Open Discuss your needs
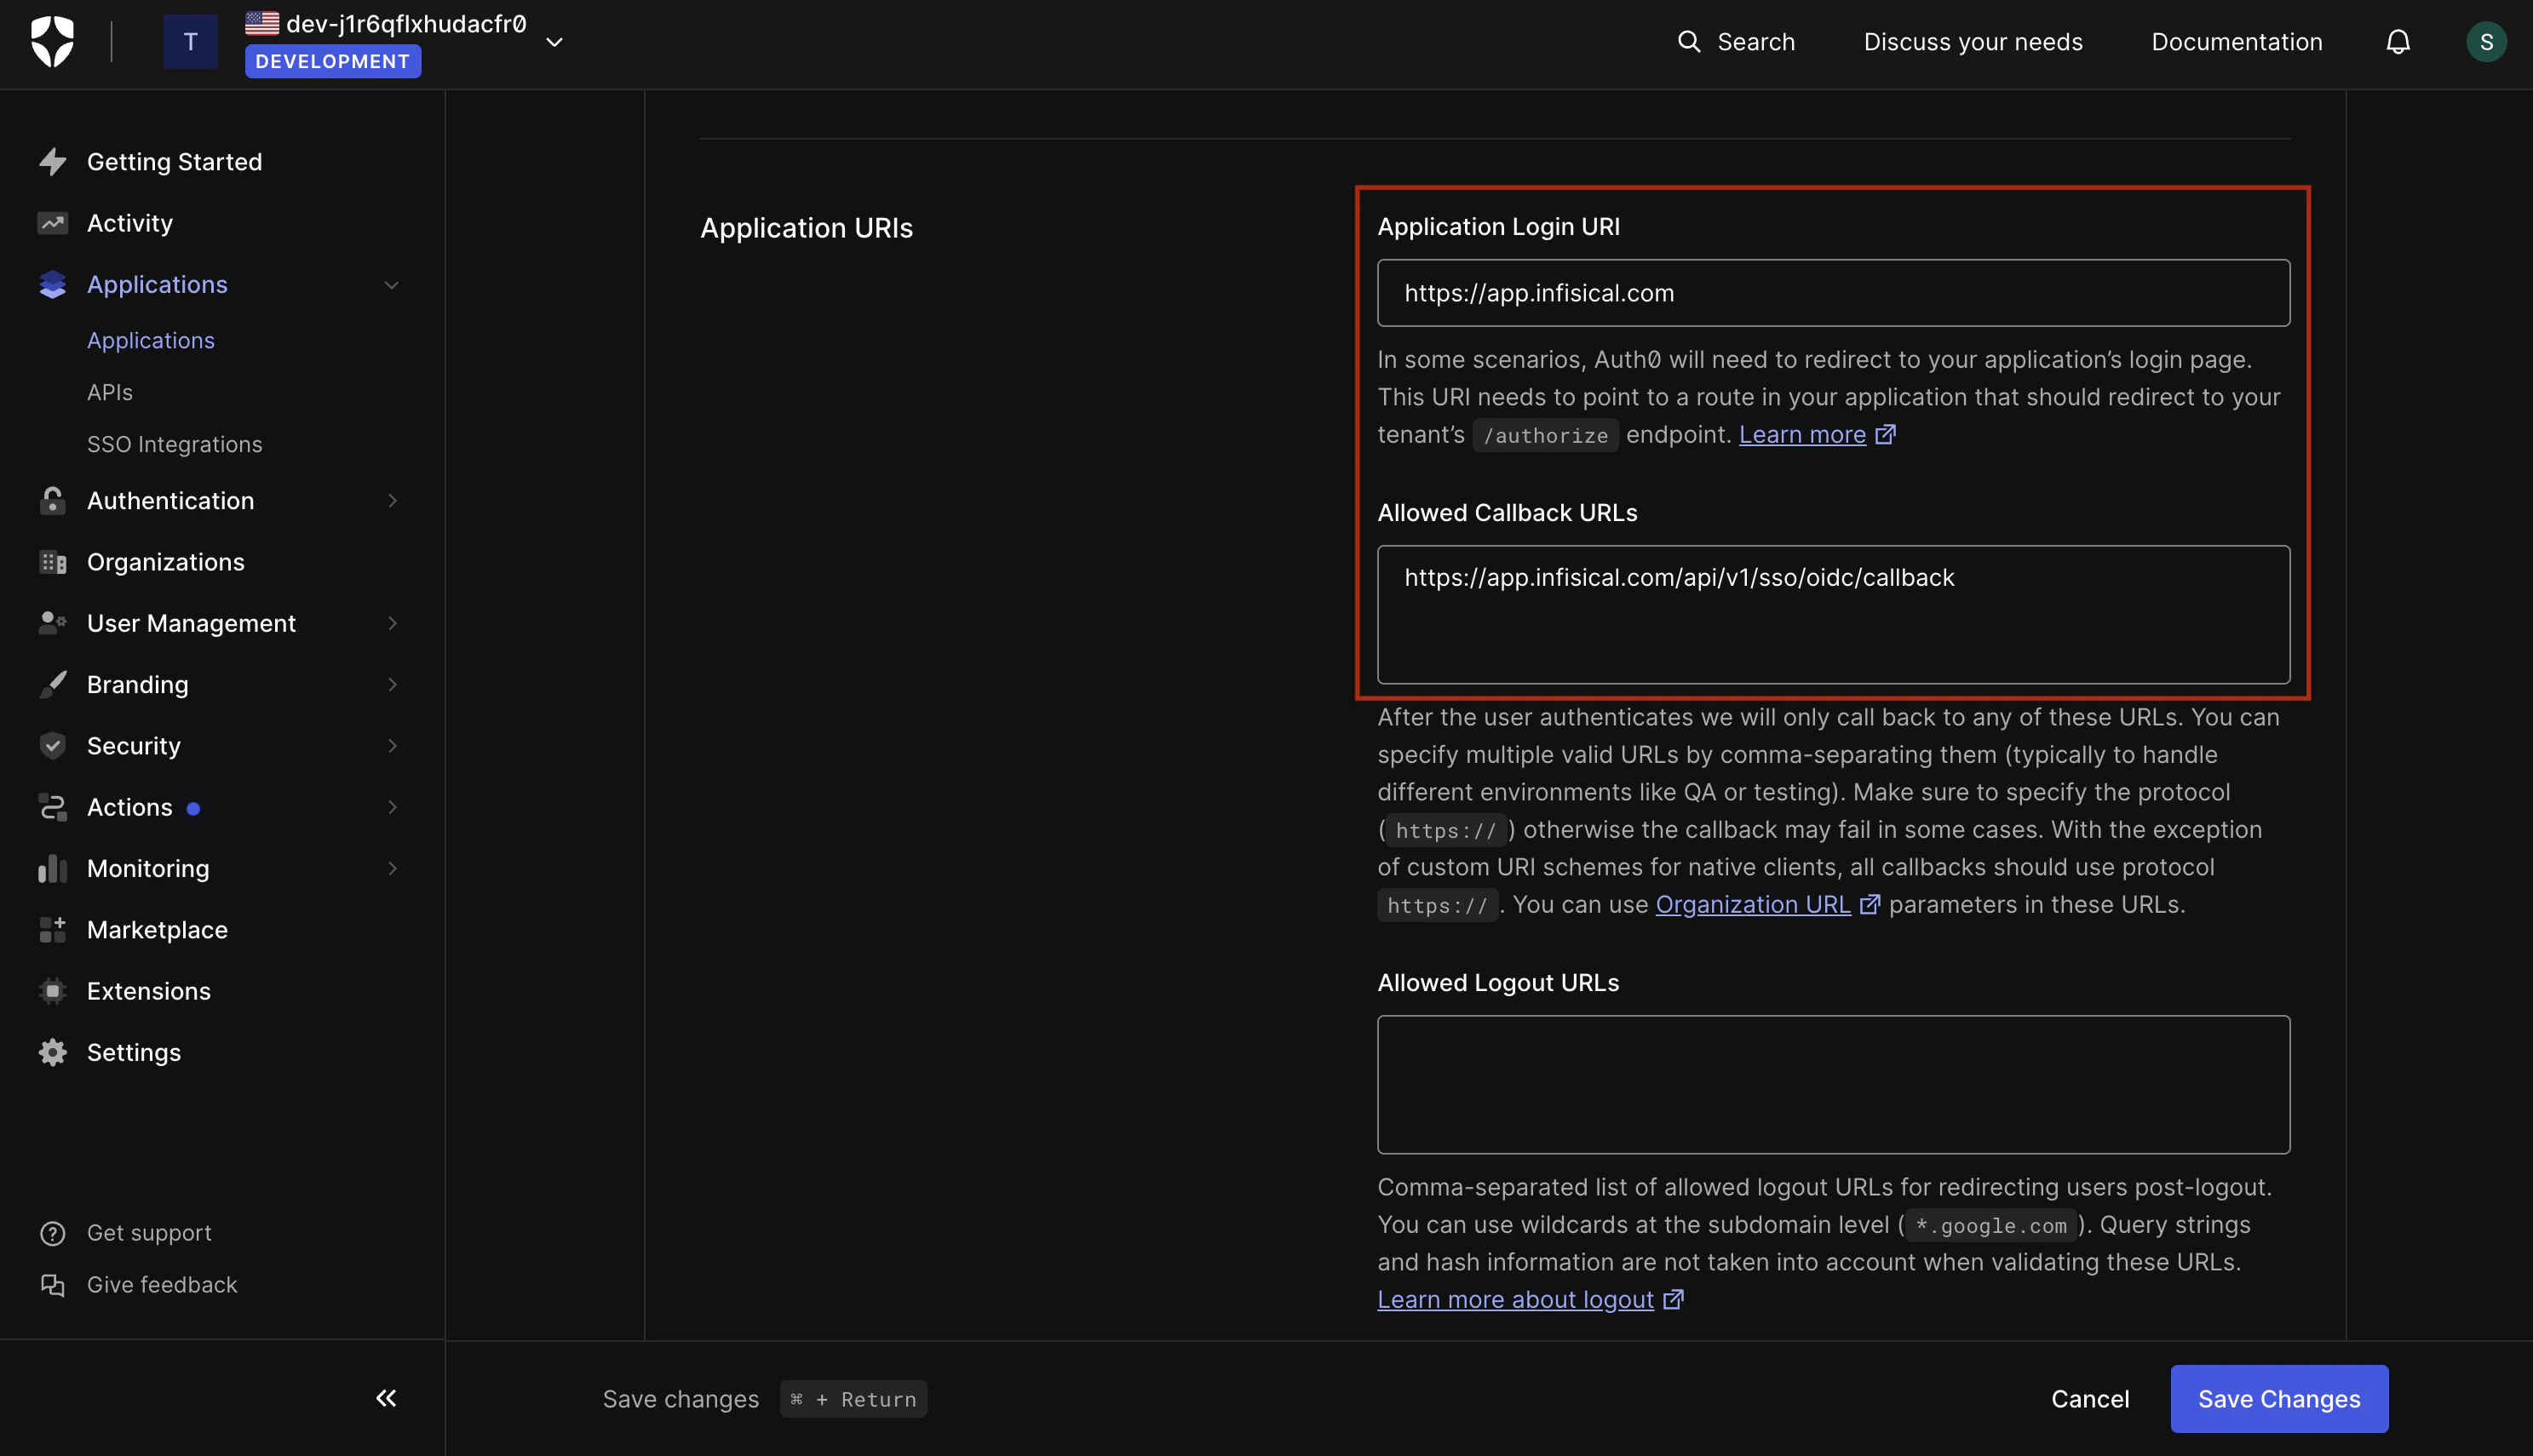 point(1972,41)
